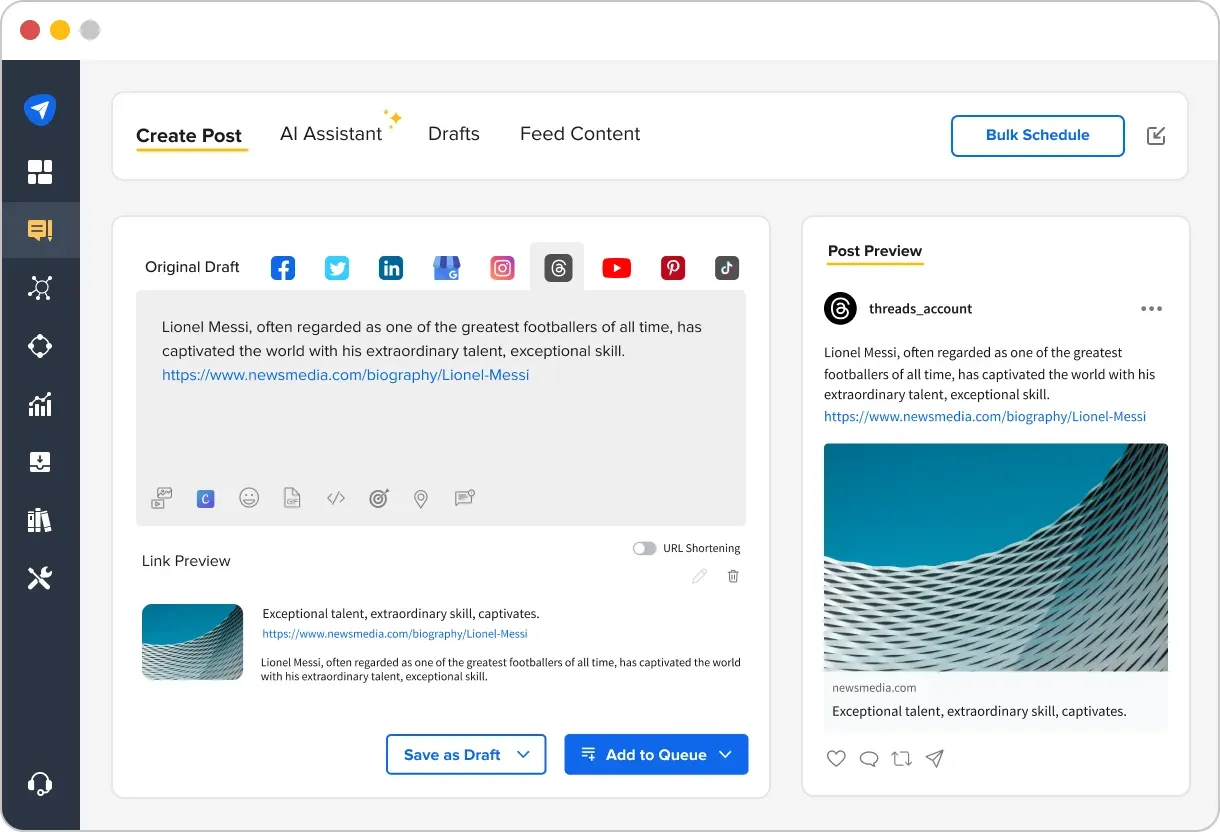Select the wrench tools icon in sidebar
This screenshot has height=832, width=1220.
click(41, 578)
